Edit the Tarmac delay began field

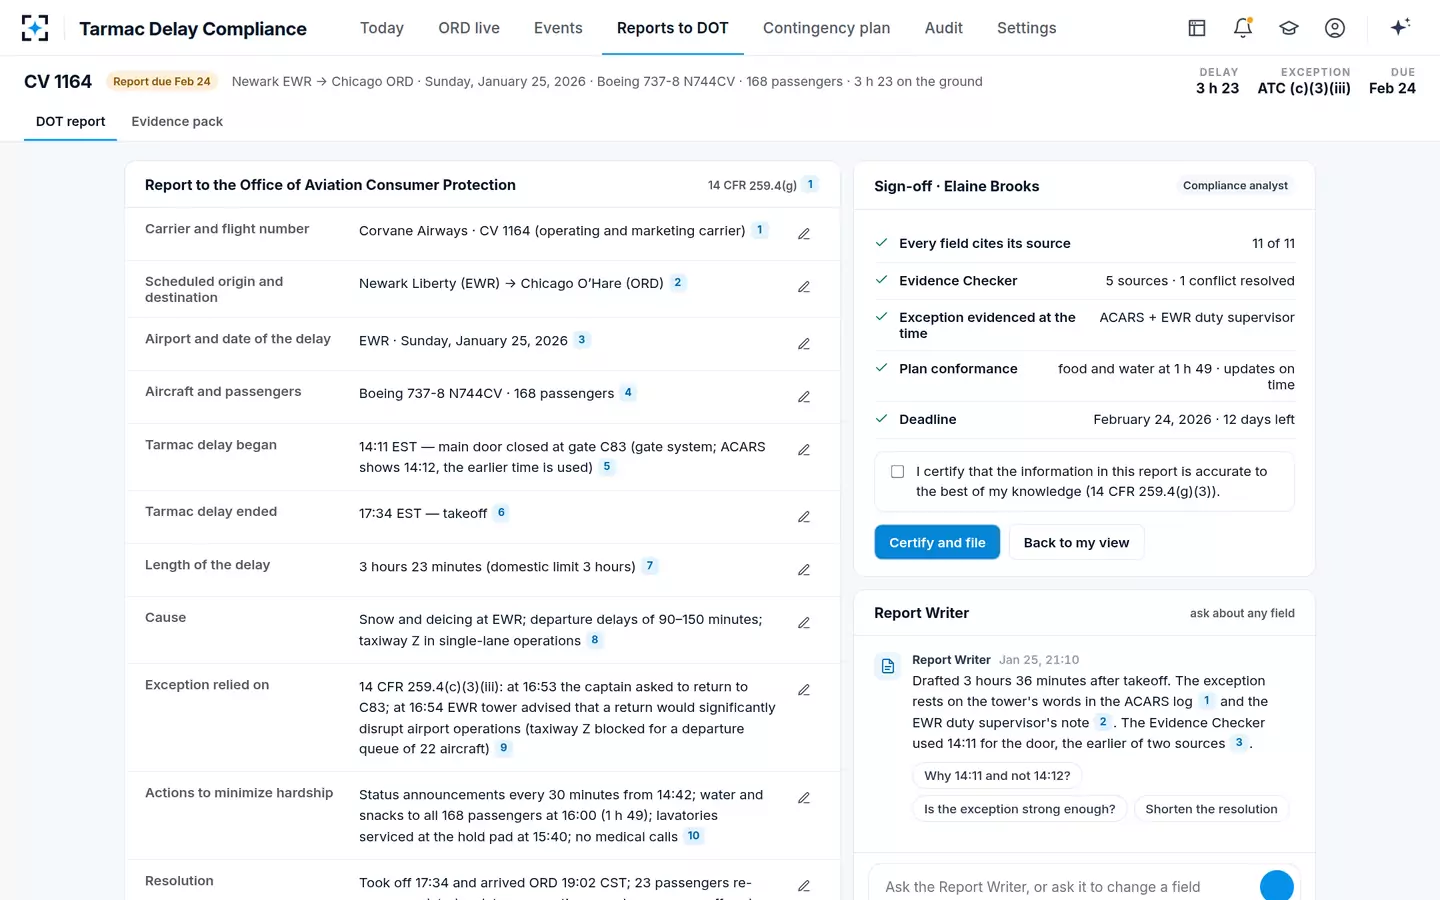tap(804, 450)
